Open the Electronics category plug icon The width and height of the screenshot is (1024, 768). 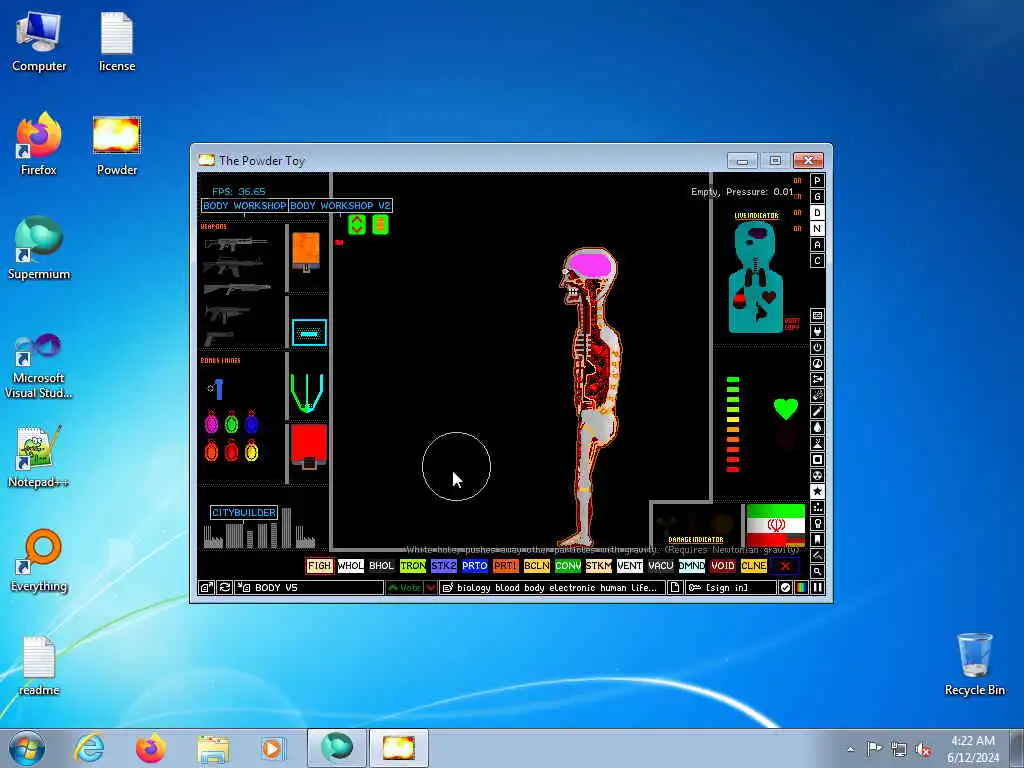817,332
